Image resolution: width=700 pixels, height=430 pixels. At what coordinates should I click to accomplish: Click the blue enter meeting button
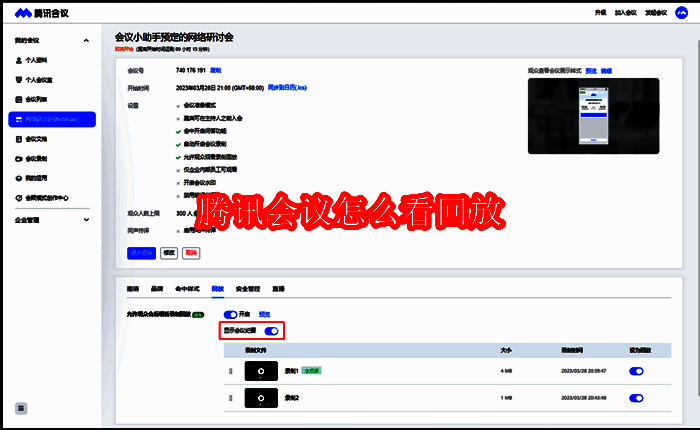[x=142, y=253]
